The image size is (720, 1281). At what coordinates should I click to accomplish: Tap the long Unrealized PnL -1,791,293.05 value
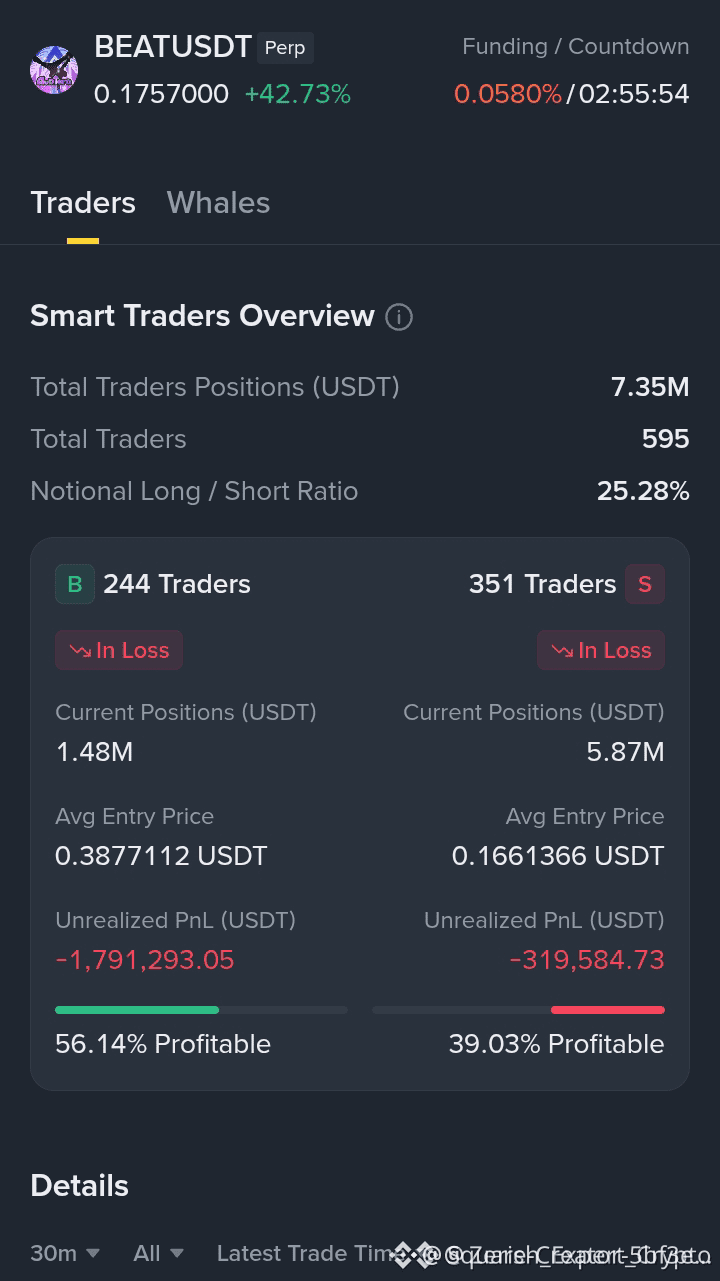click(145, 960)
